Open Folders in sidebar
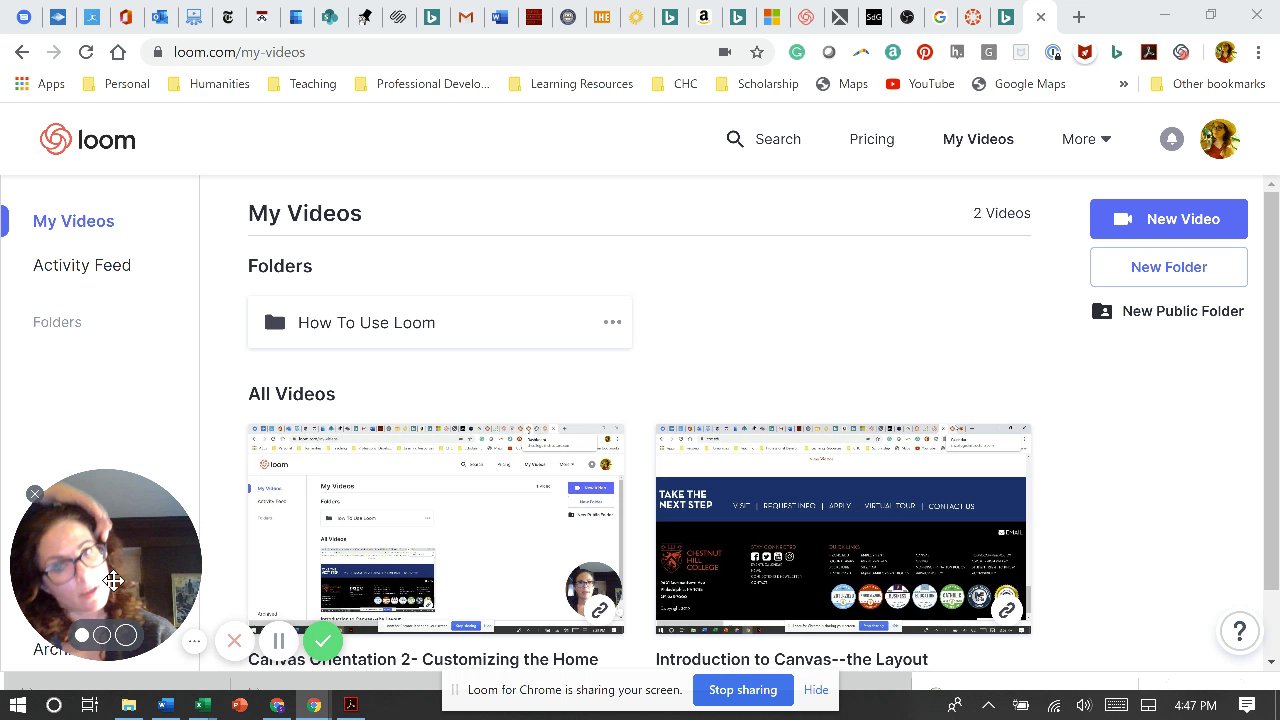 (x=57, y=322)
